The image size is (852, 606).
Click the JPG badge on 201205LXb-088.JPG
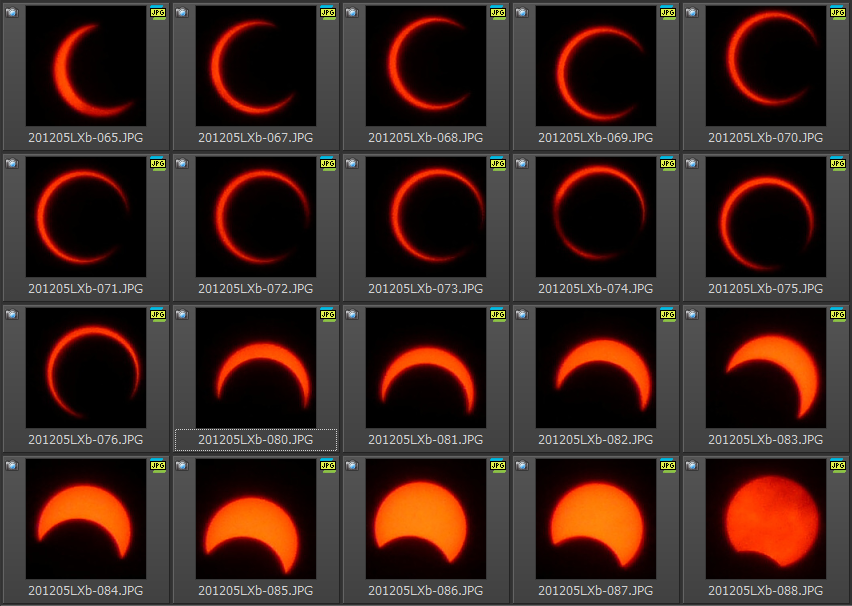(838, 466)
